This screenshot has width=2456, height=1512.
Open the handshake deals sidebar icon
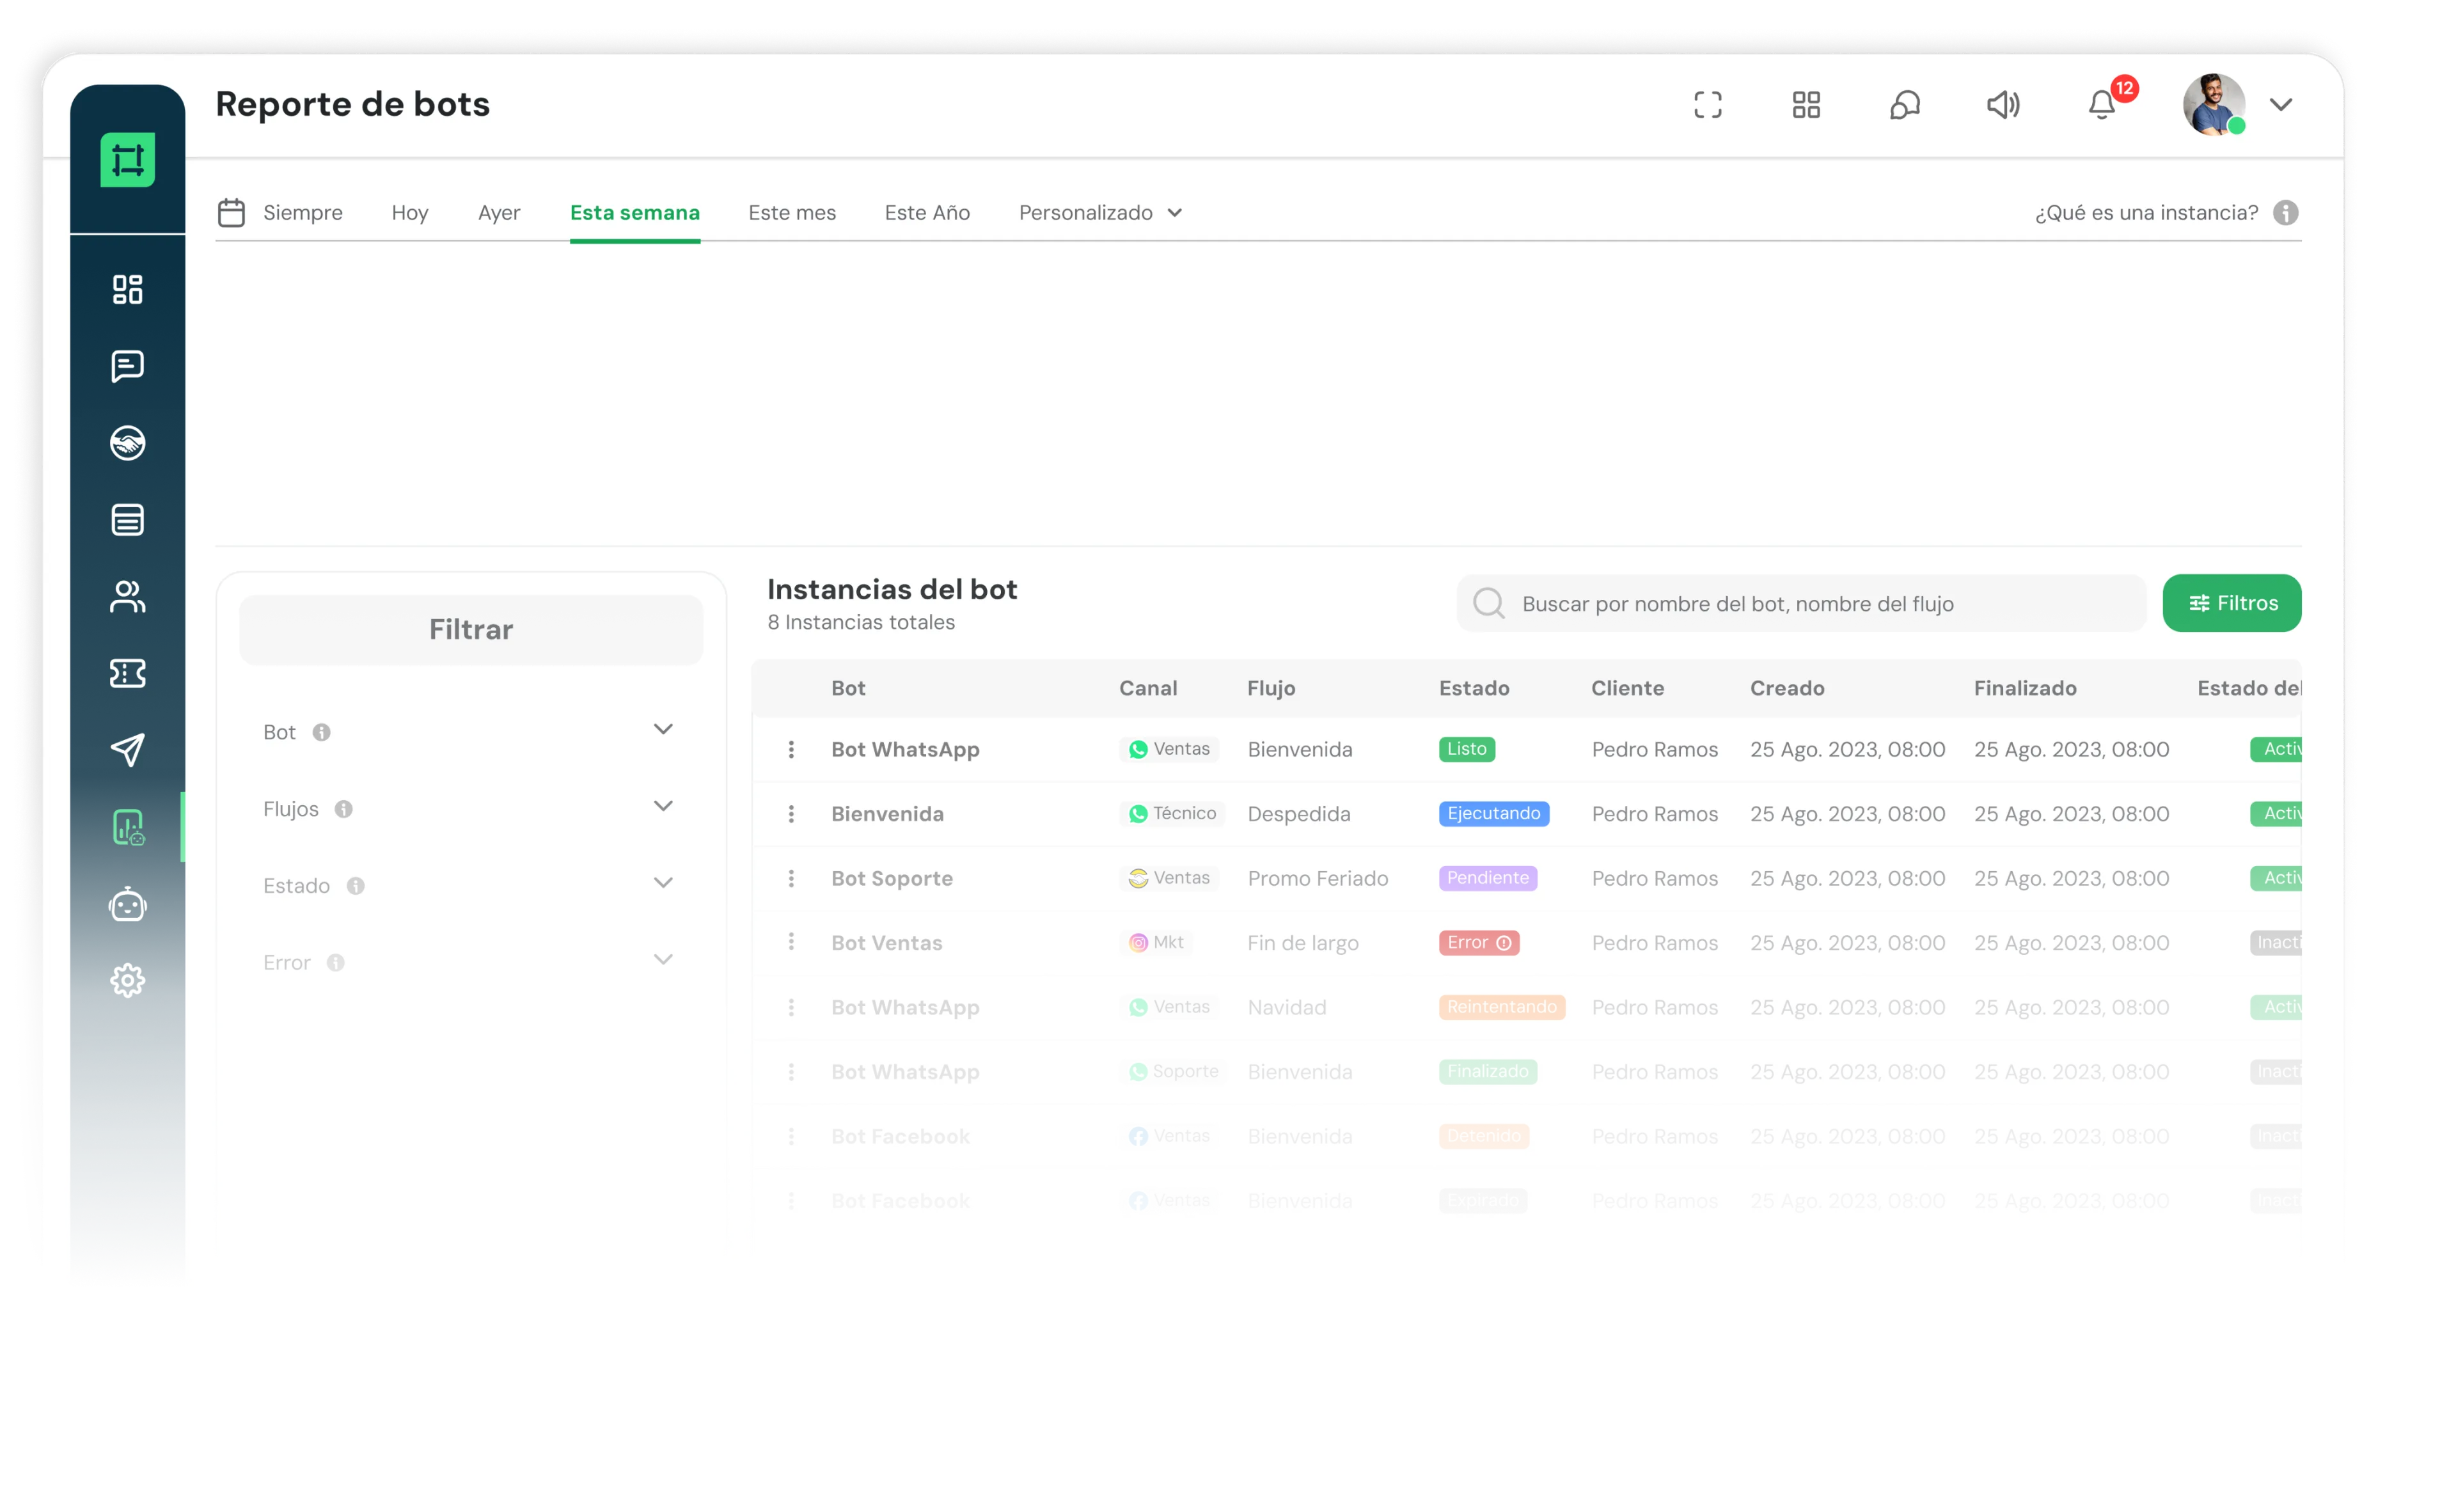point(127,443)
